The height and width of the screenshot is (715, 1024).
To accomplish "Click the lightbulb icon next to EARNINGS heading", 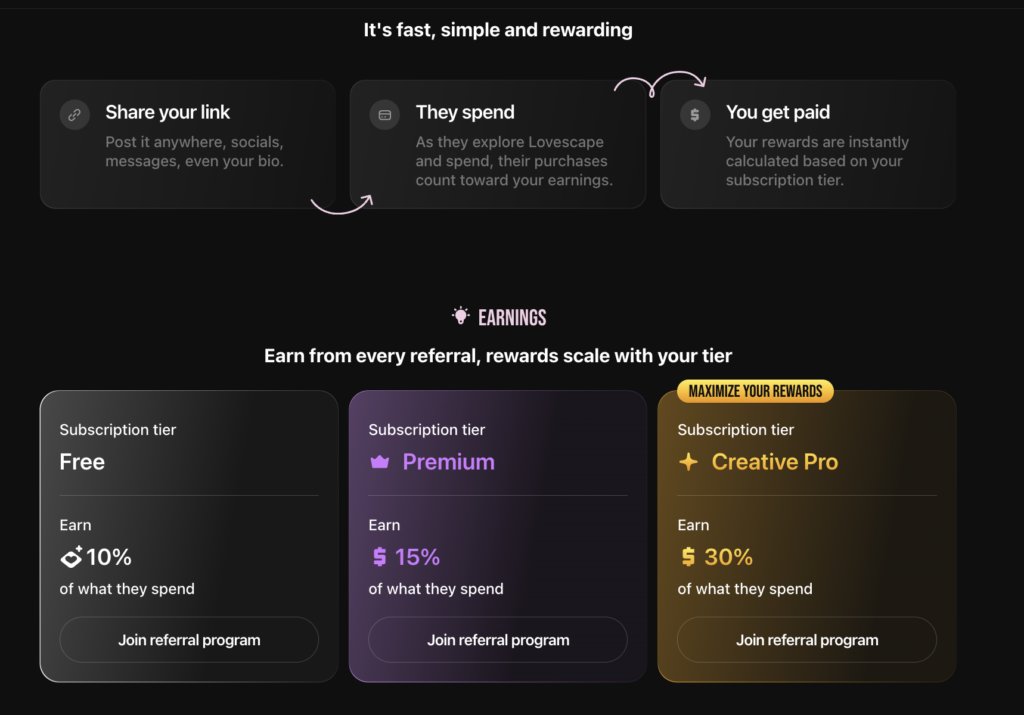I will 460,316.
